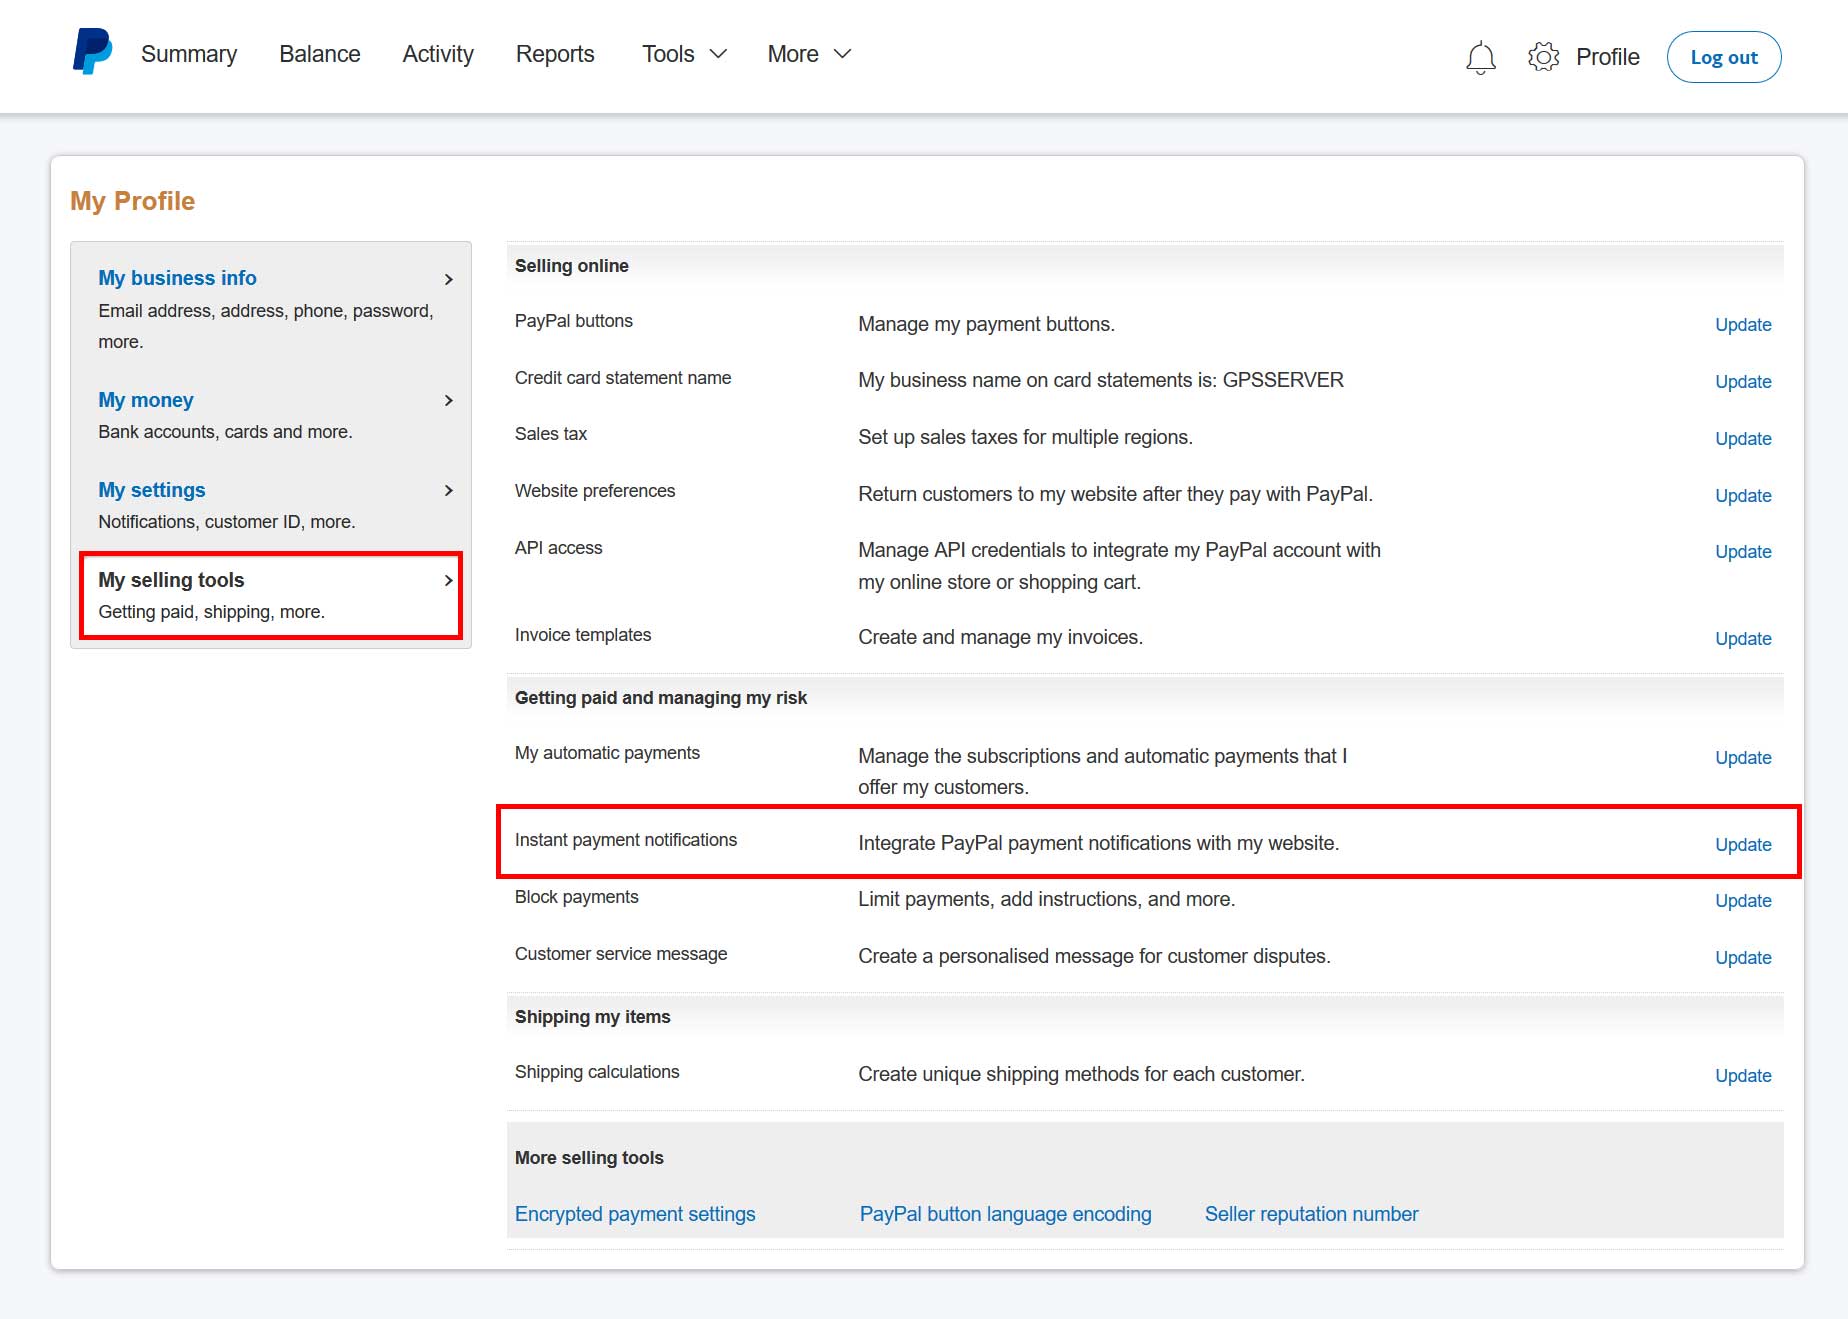Update Block payments settings
Image resolution: width=1848 pixels, height=1319 pixels.
(x=1743, y=901)
